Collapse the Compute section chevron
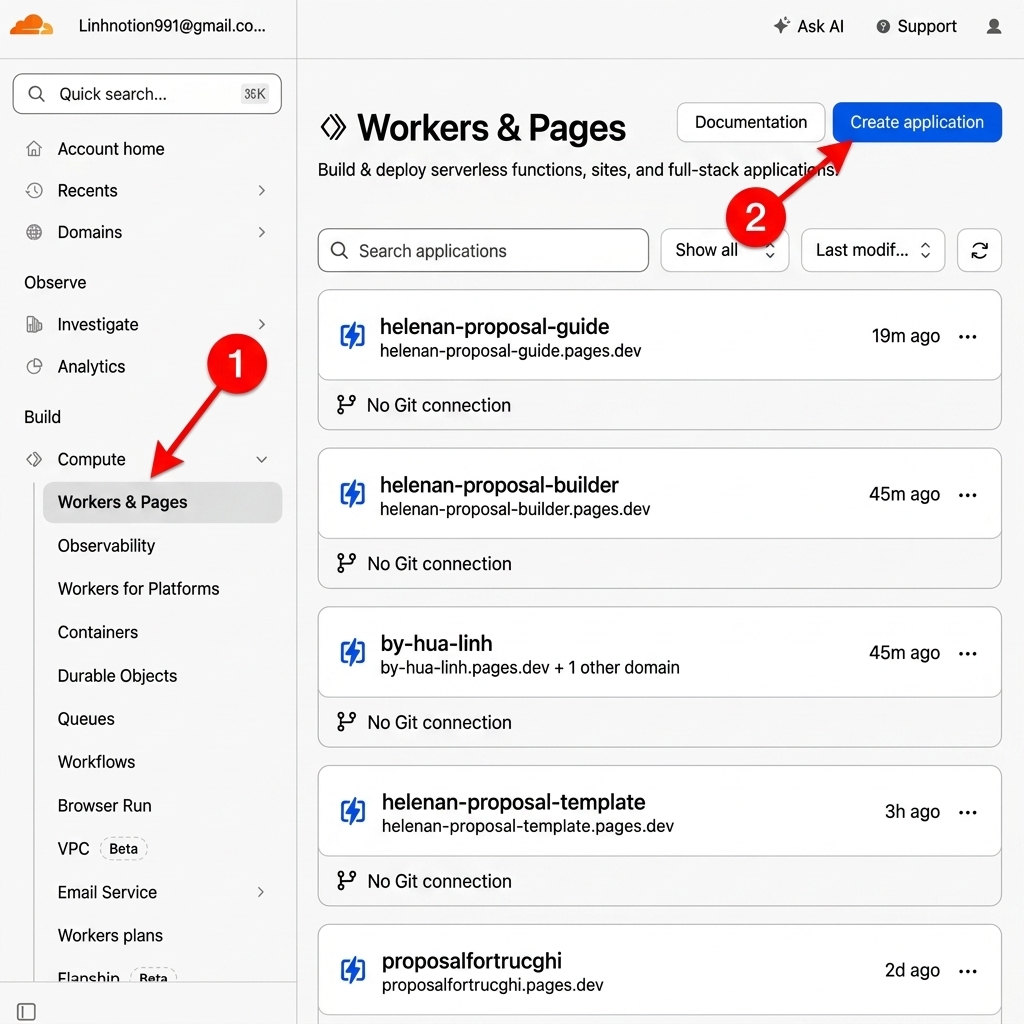This screenshot has height=1024, width=1024. pyautogui.click(x=261, y=459)
